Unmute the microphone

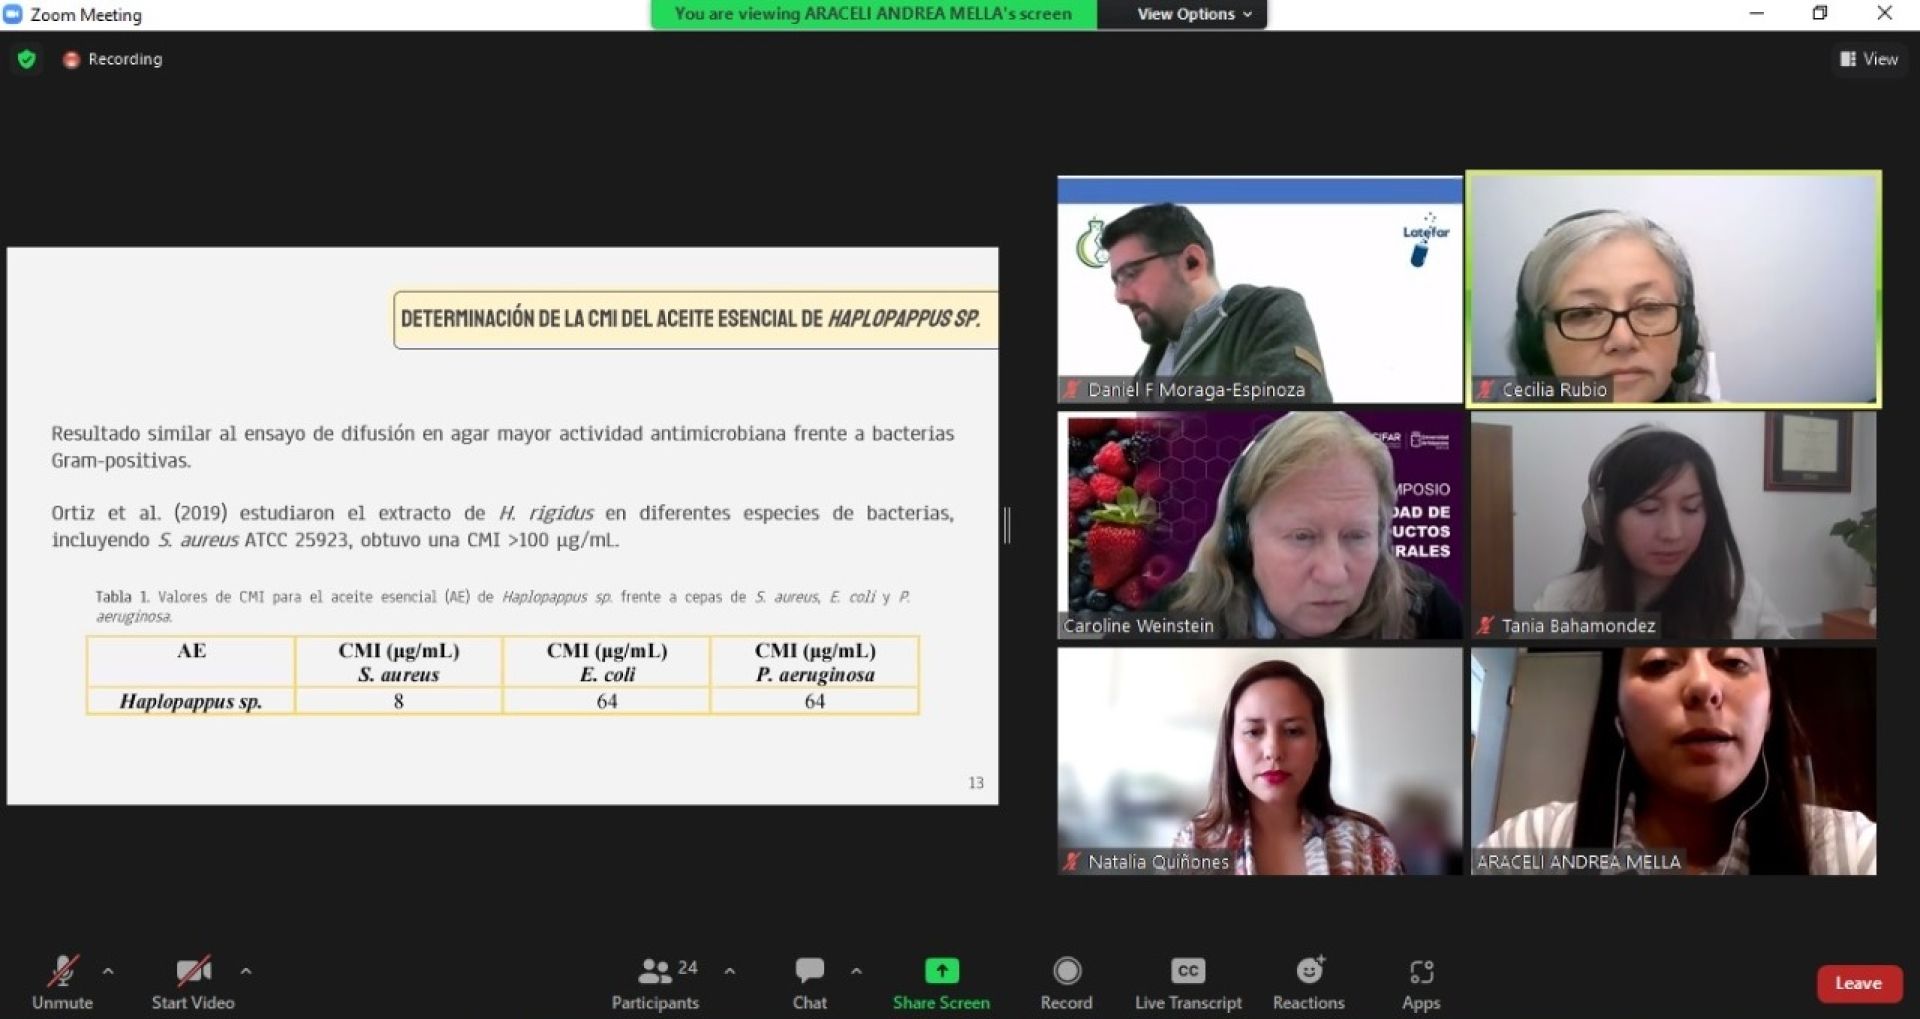[x=62, y=983]
